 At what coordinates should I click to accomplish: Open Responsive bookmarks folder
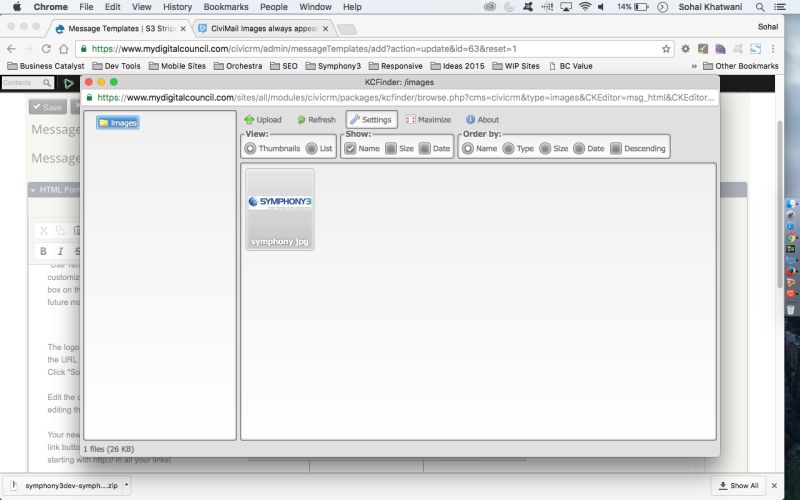tap(395, 66)
